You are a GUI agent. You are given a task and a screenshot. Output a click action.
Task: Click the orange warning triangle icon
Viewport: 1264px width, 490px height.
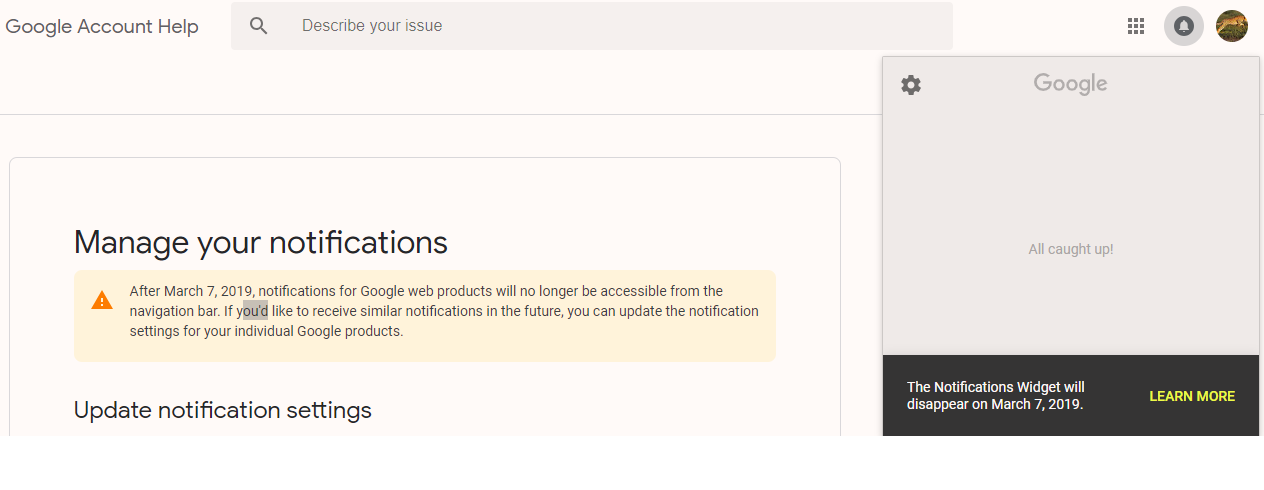(102, 300)
